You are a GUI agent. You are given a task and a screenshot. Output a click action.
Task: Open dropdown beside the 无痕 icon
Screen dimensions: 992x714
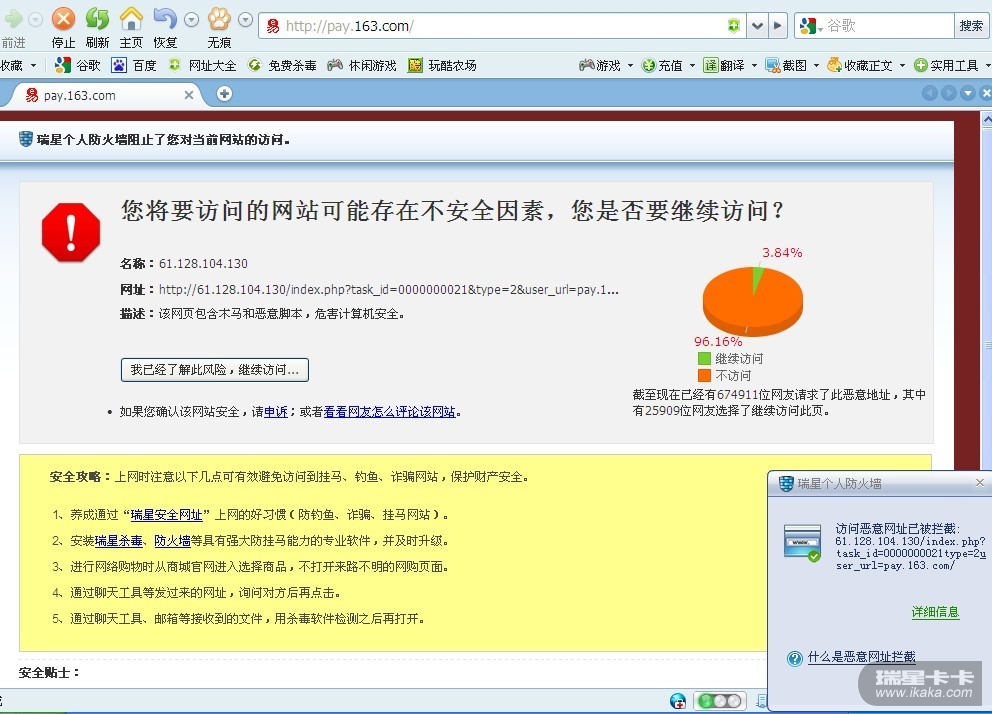point(245,20)
